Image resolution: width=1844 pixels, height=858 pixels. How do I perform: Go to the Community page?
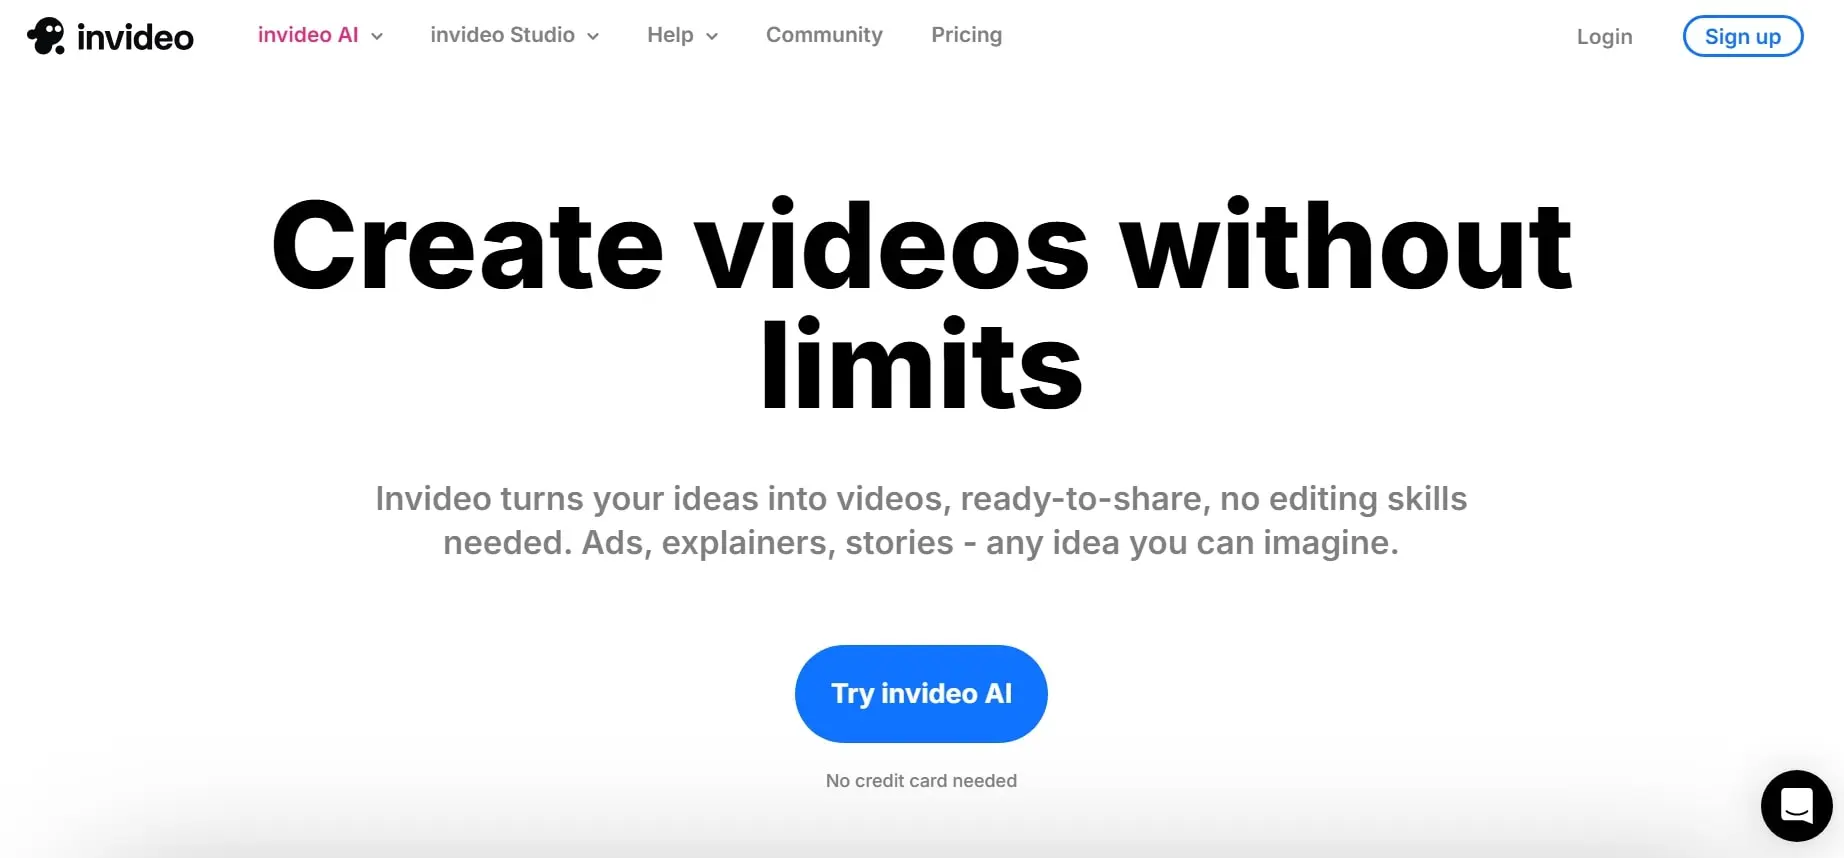(824, 35)
